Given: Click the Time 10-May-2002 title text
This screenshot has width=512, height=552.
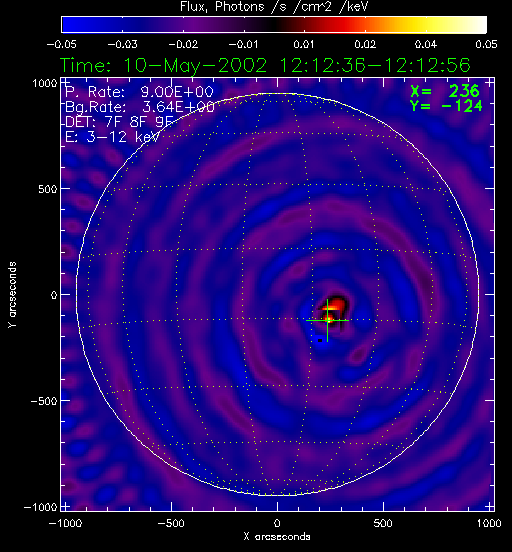Looking at the screenshot, I should 265,65.
